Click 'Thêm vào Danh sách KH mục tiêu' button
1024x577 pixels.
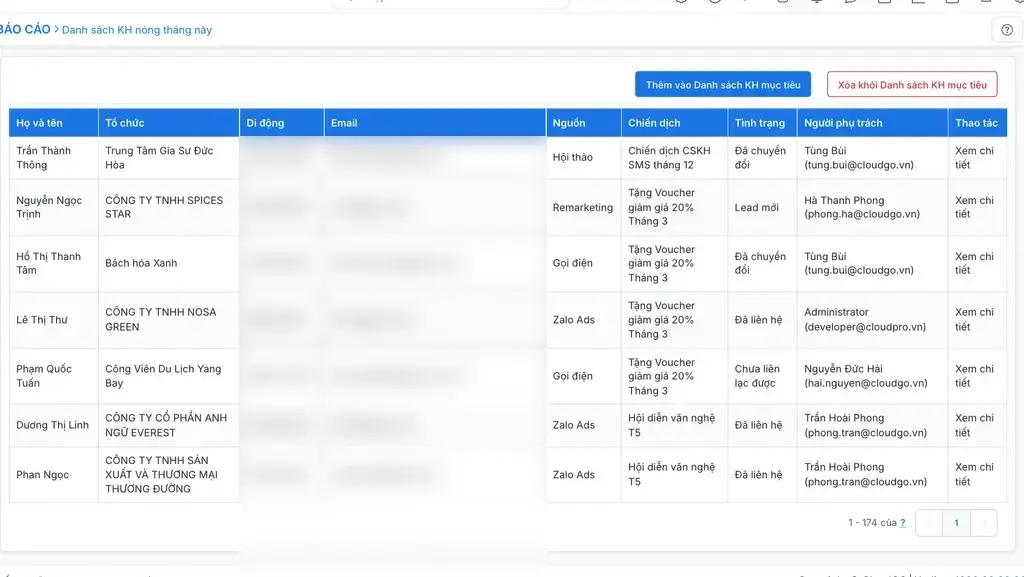[723, 85]
